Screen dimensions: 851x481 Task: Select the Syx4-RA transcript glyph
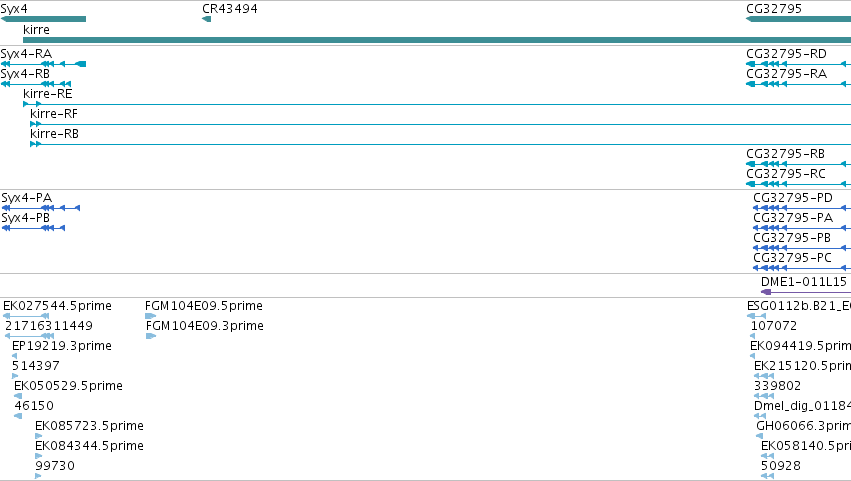point(43,64)
